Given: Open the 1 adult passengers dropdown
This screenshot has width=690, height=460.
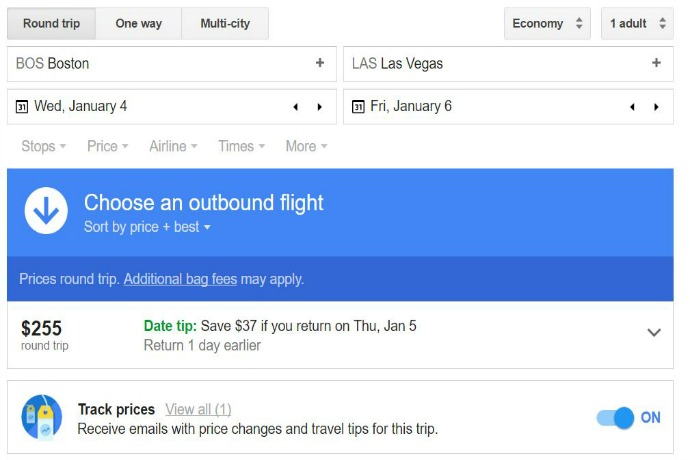Looking at the screenshot, I should (x=637, y=23).
